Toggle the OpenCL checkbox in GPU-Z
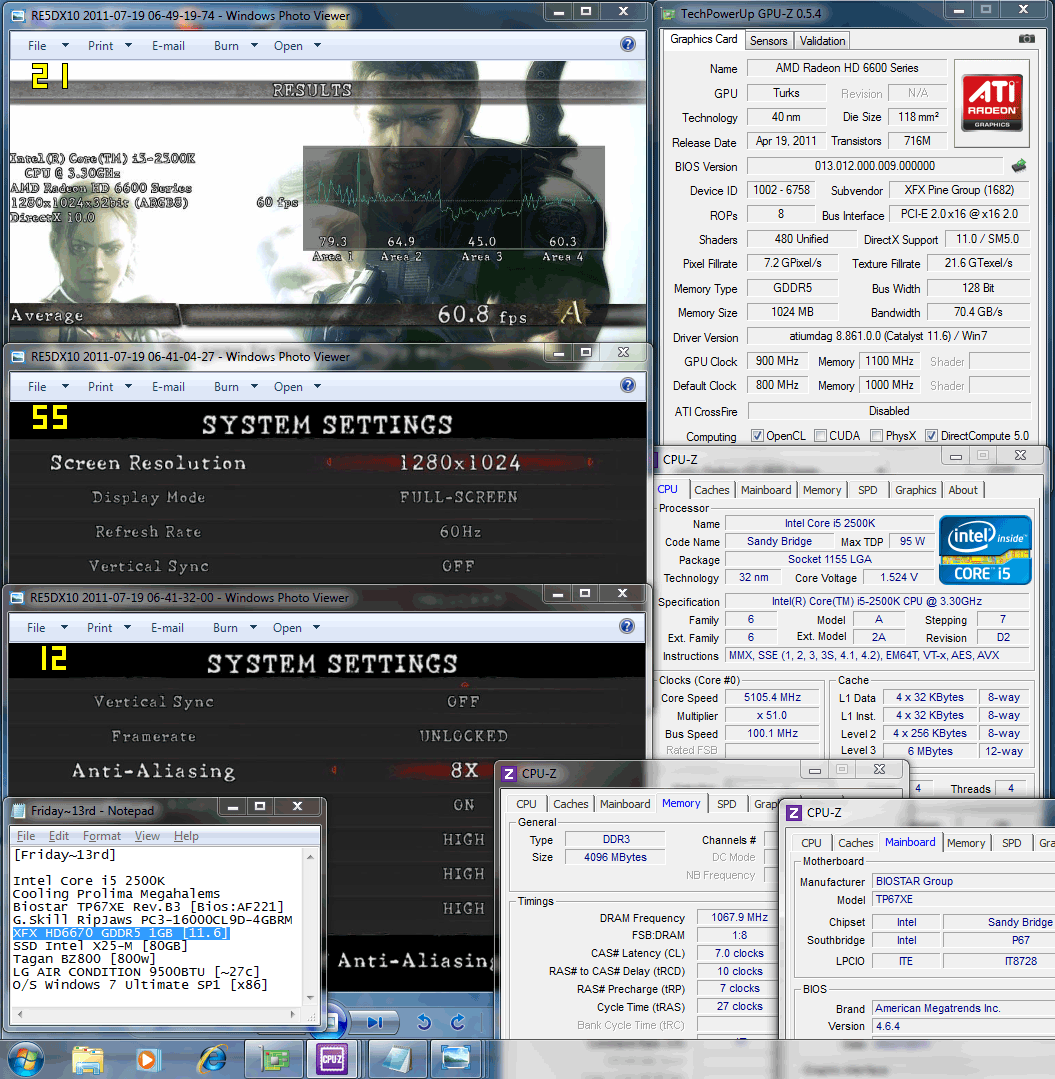This screenshot has width=1055, height=1079. [757, 436]
